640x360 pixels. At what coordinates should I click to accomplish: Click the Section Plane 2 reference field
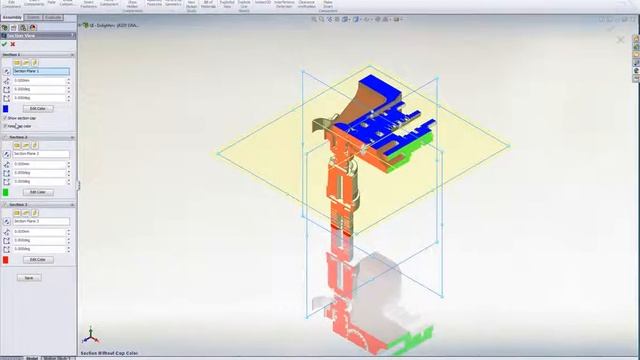tap(41, 154)
